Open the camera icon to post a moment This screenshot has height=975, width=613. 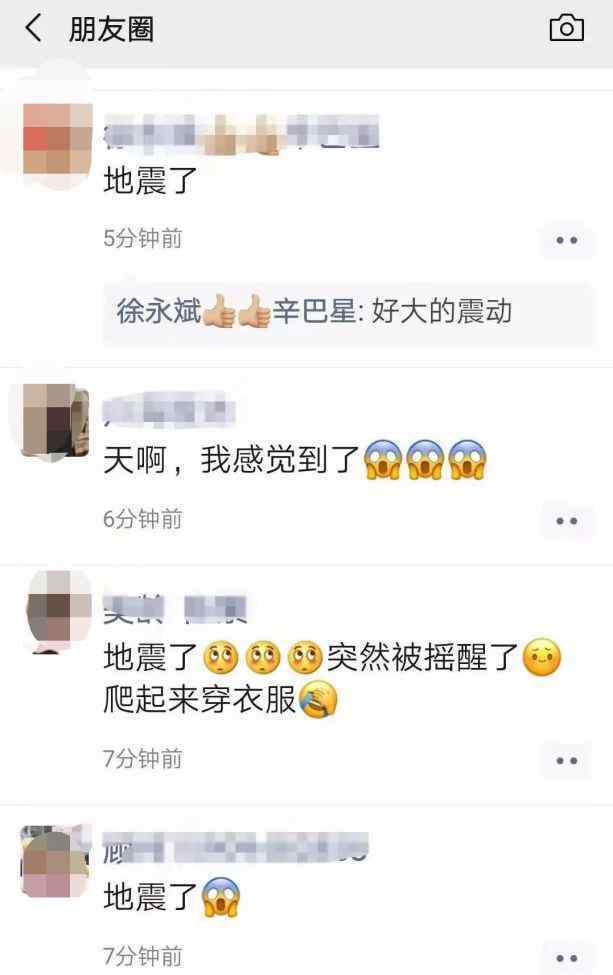point(566,28)
